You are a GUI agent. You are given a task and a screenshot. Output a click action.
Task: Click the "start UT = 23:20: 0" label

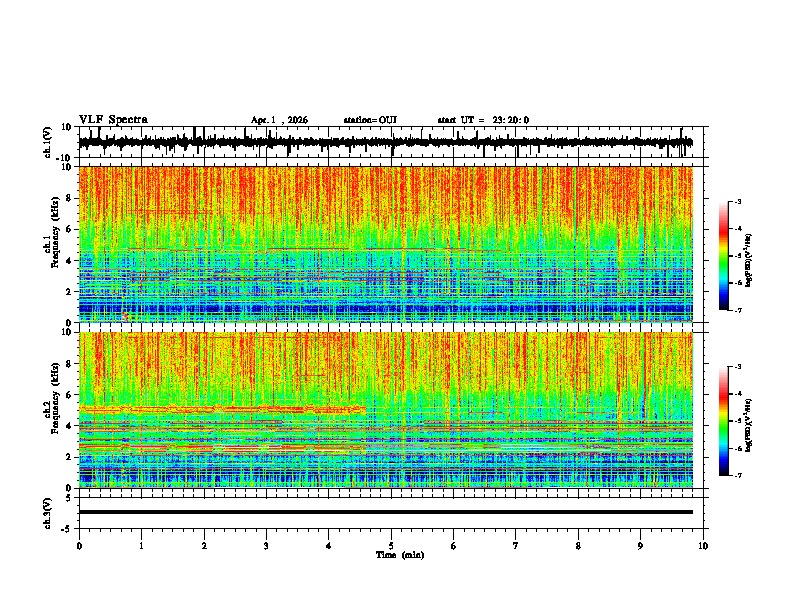click(483, 120)
